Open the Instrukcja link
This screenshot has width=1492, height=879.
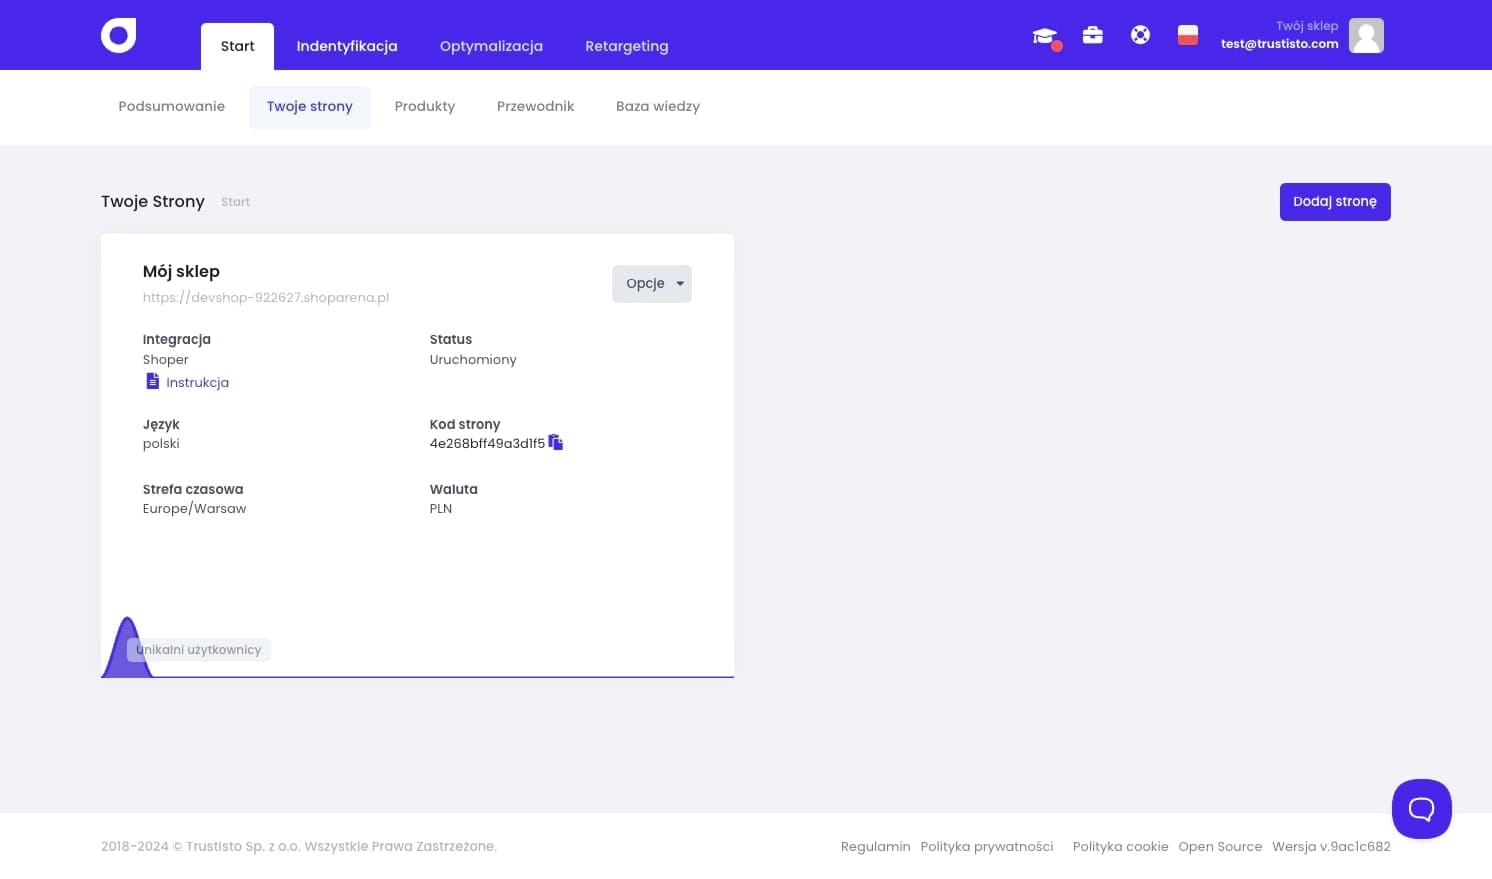(197, 382)
